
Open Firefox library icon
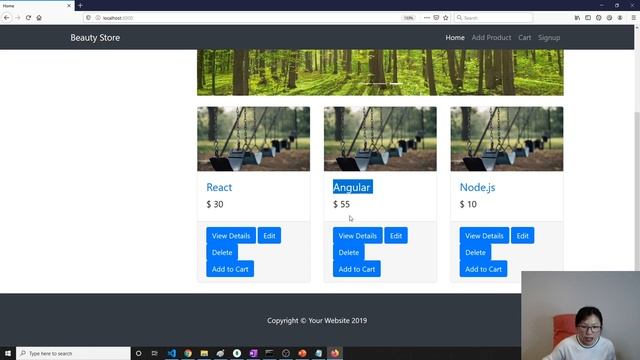[577, 18]
